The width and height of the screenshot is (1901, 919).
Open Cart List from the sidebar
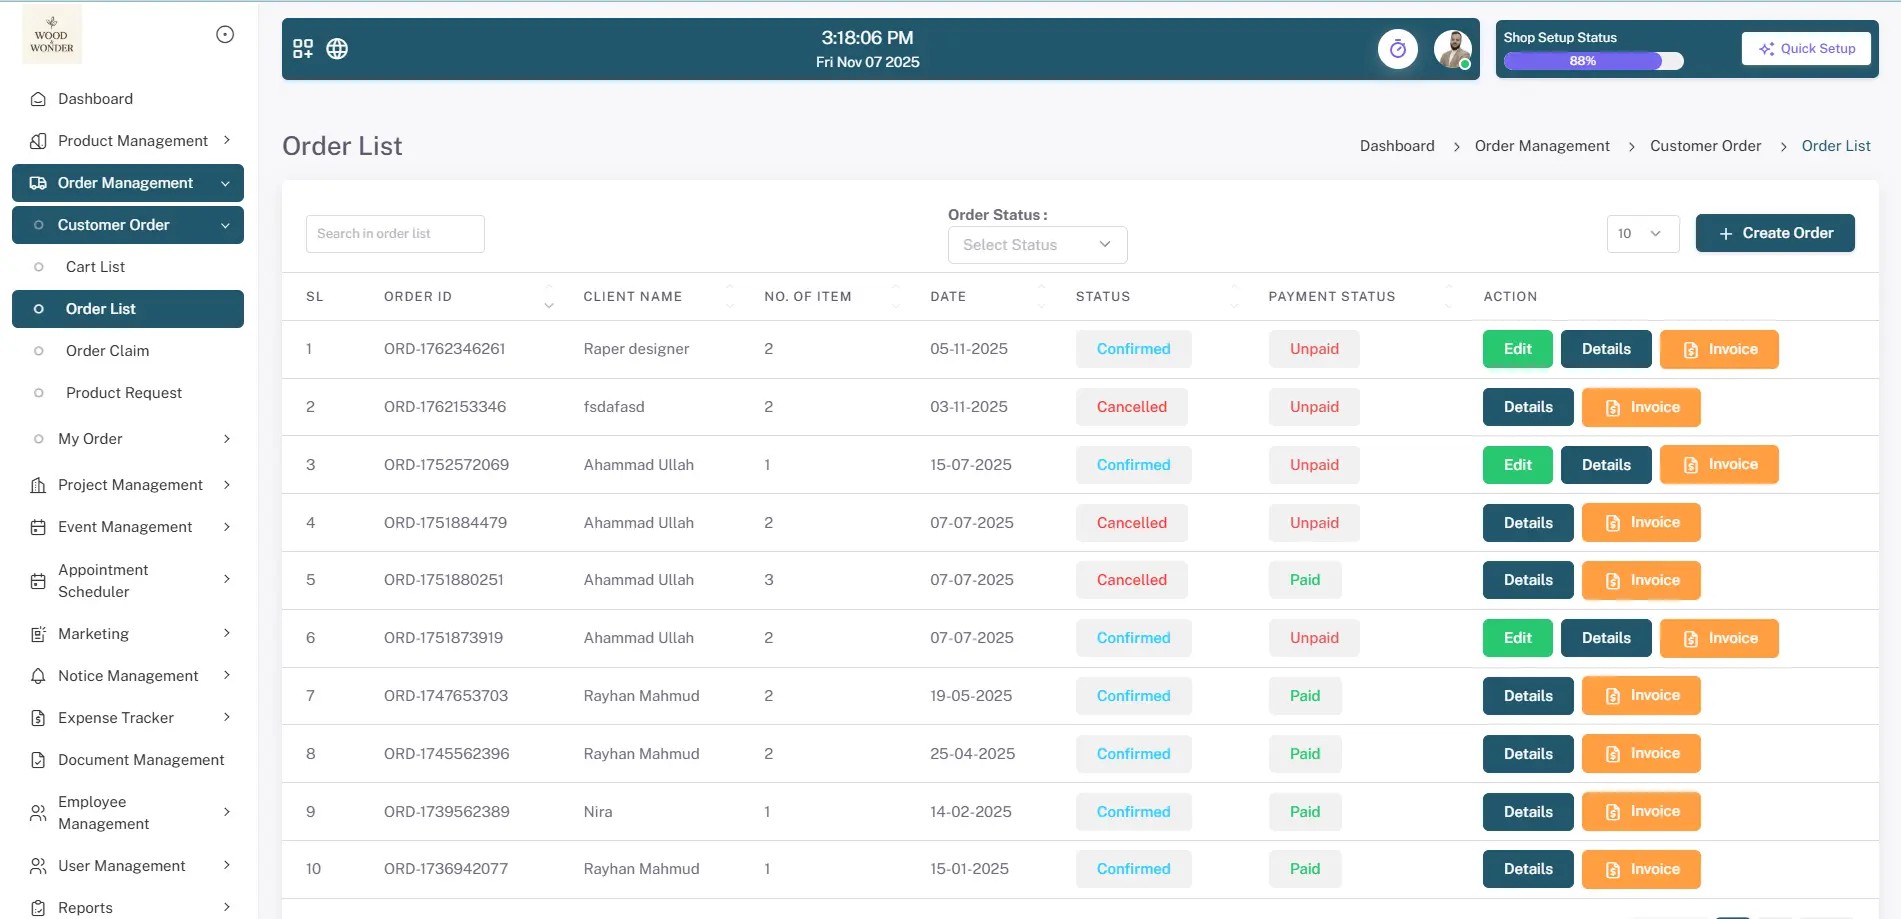tap(95, 266)
